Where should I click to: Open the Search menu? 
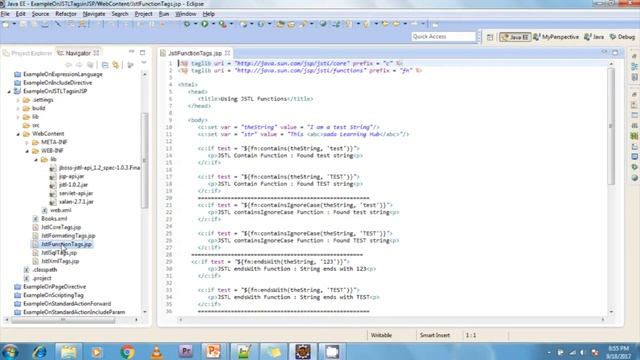[120, 14]
